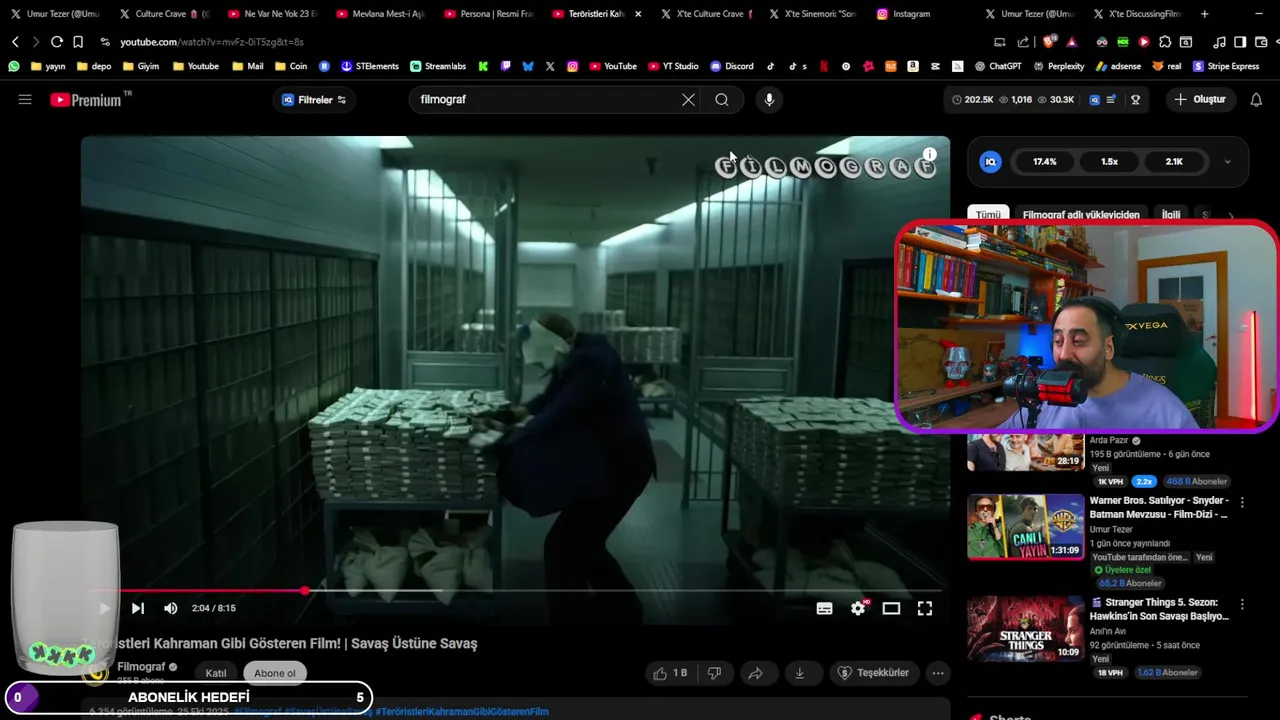Open a new browser tab
The width and height of the screenshot is (1280, 720).
click(1204, 14)
